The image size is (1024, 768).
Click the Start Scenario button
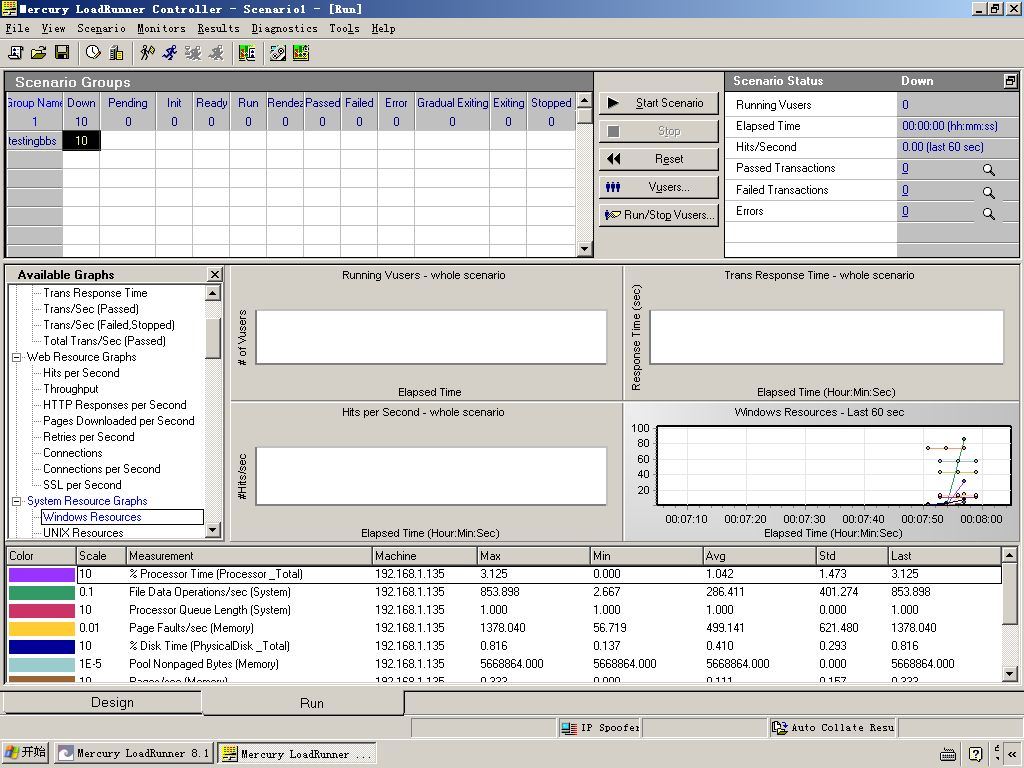(659, 103)
